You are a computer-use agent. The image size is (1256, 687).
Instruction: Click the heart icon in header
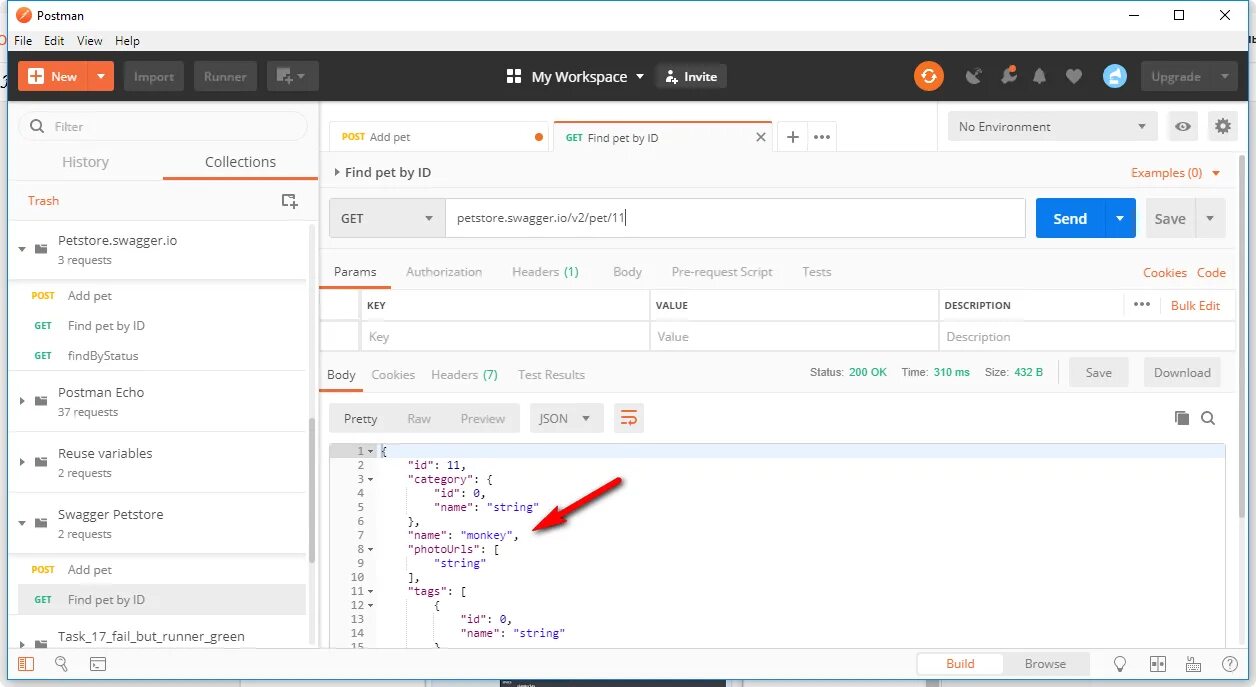click(1074, 76)
